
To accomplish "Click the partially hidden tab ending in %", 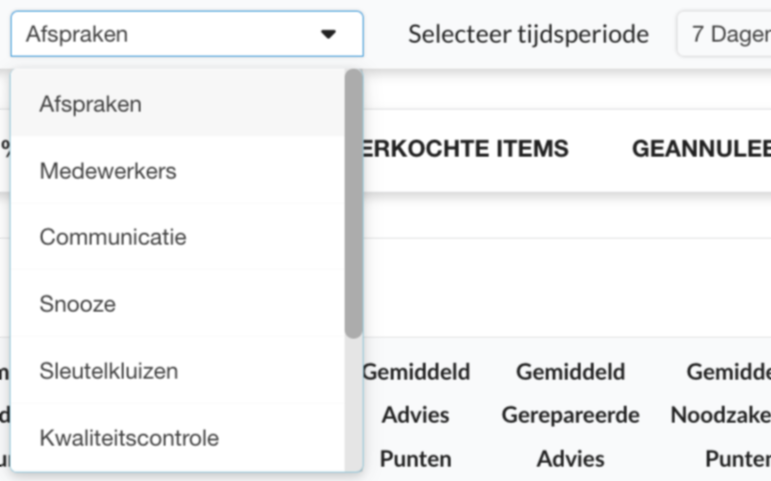I will tap(5, 150).
